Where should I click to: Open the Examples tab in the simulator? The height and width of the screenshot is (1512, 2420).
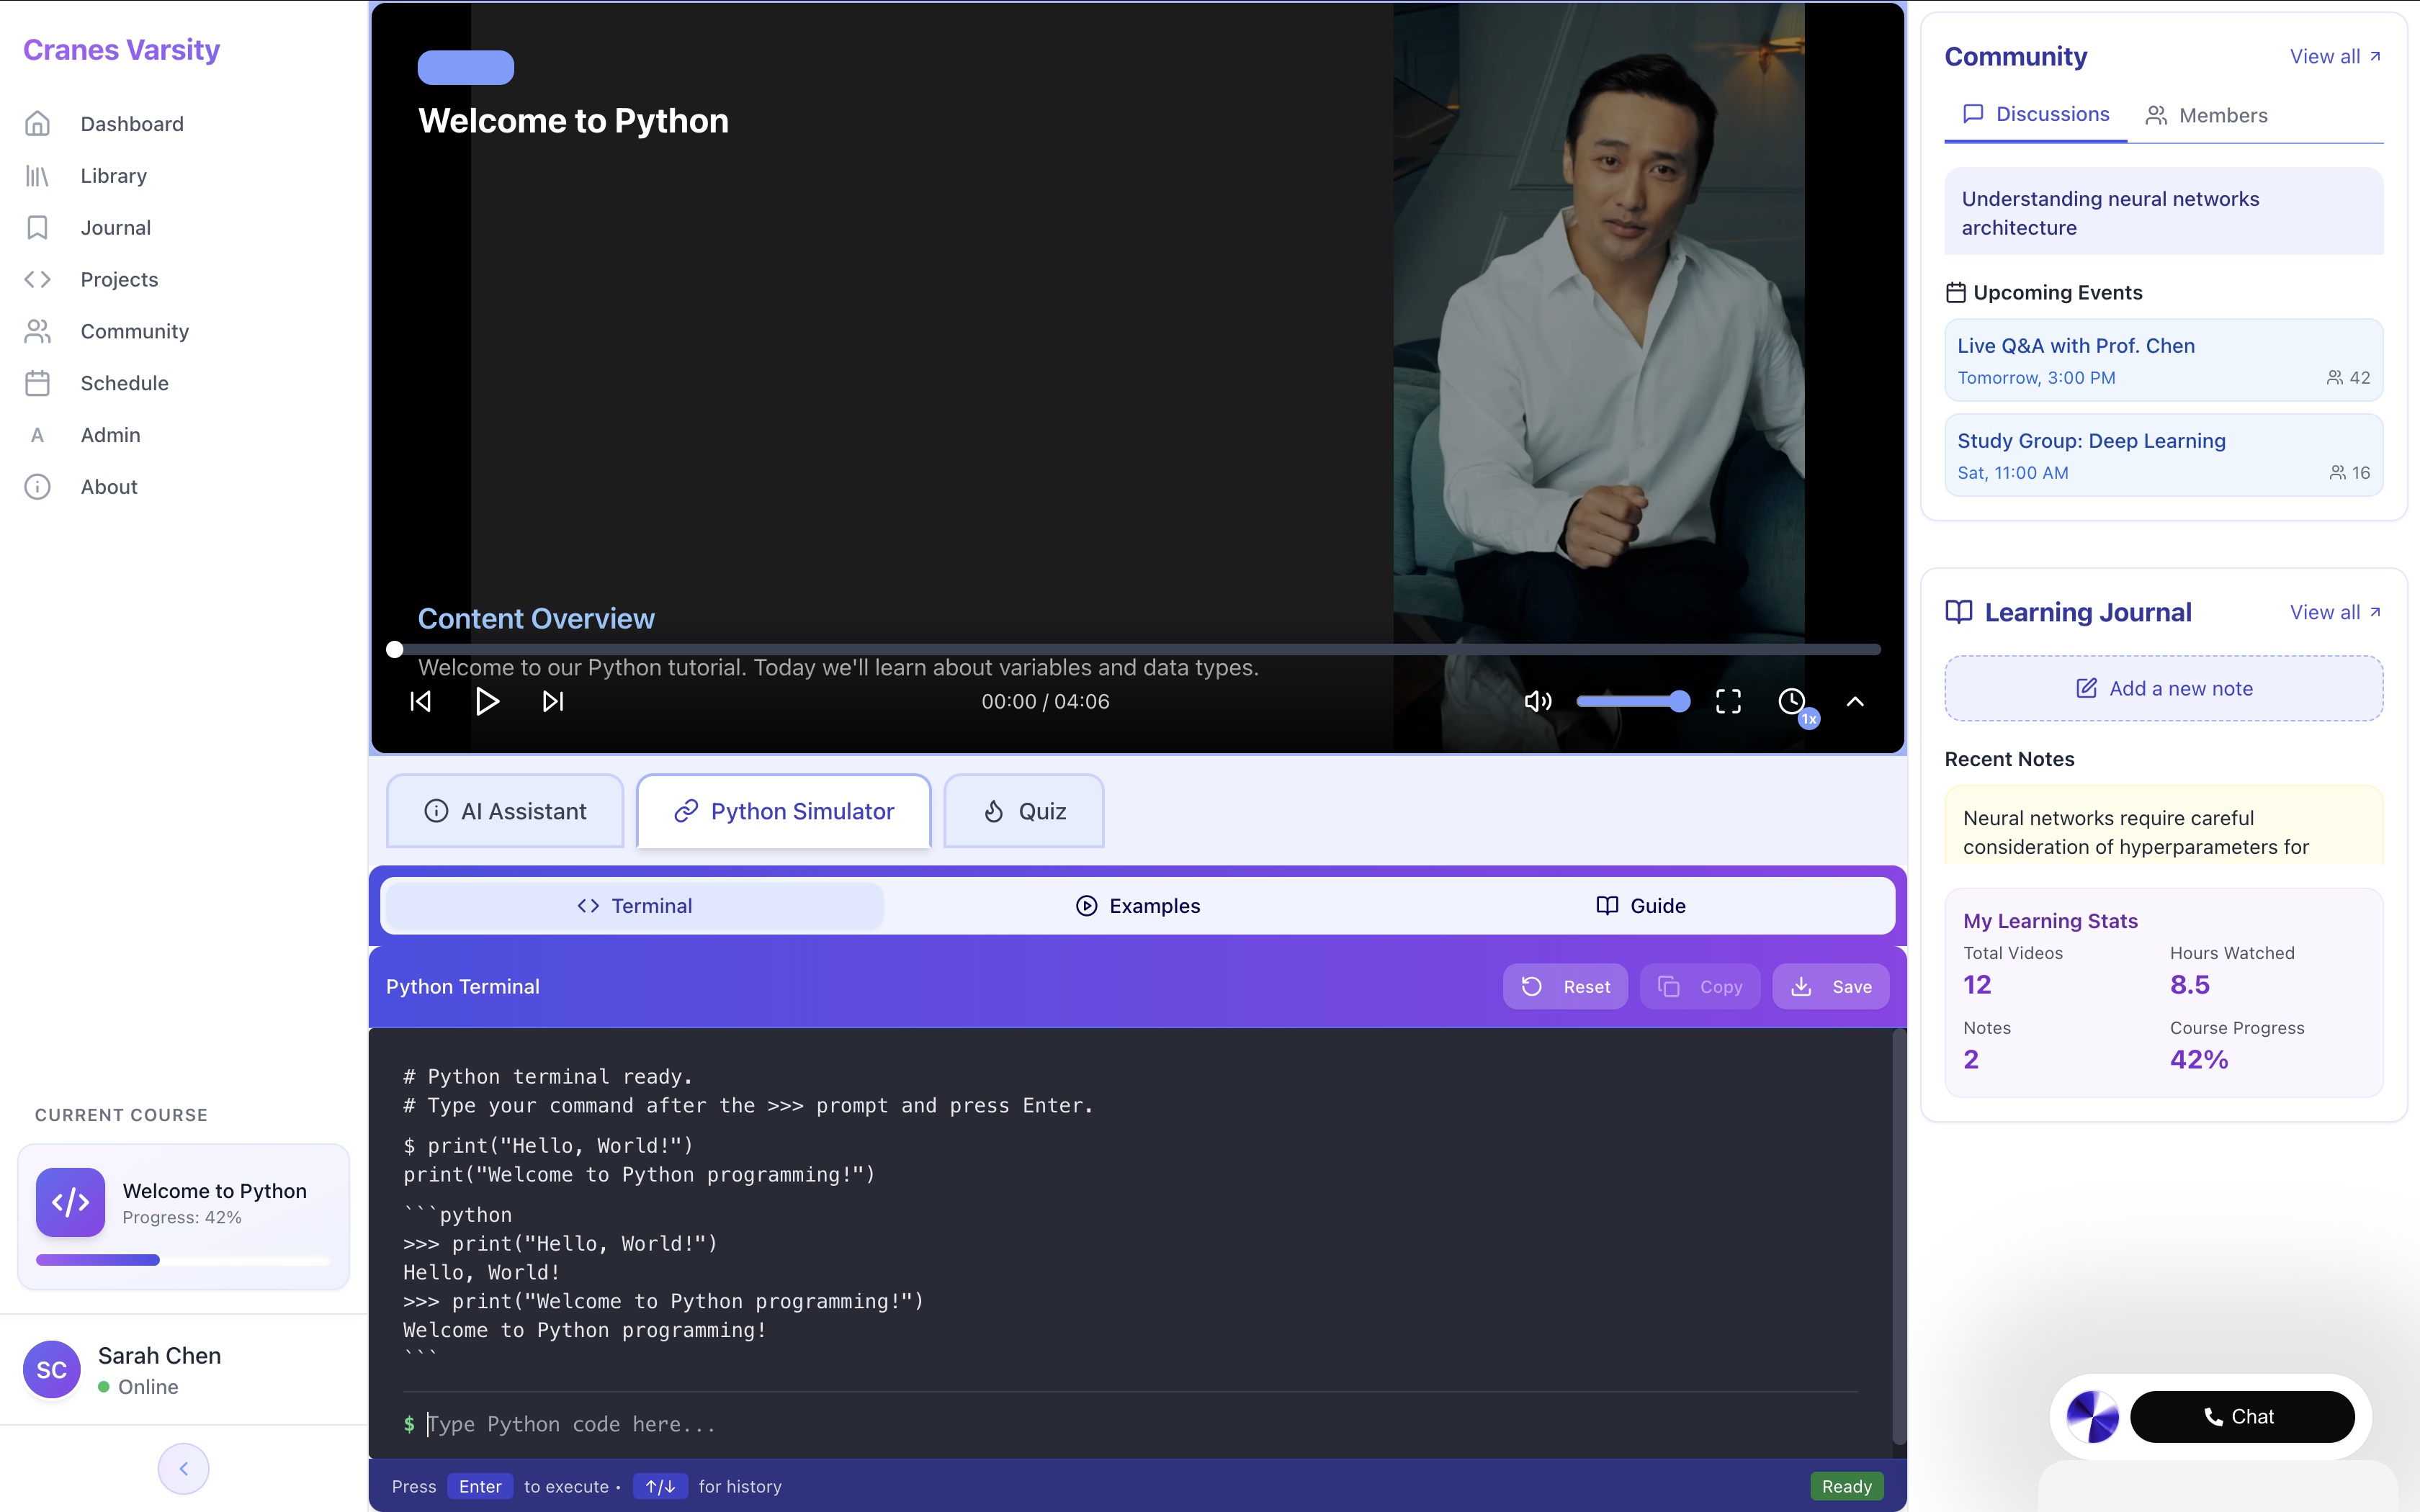tap(1138, 905)
